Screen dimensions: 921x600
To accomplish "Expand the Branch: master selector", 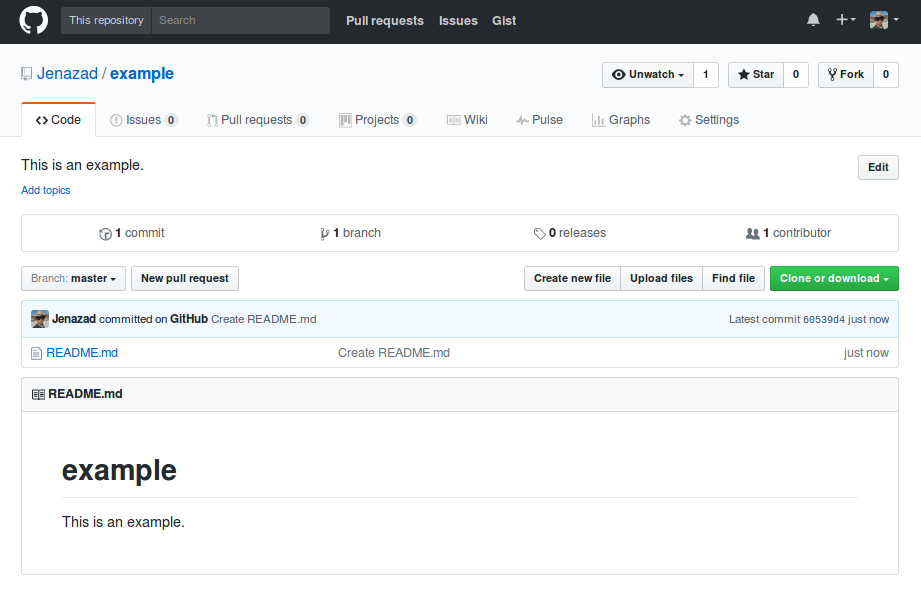I will 73,279.
